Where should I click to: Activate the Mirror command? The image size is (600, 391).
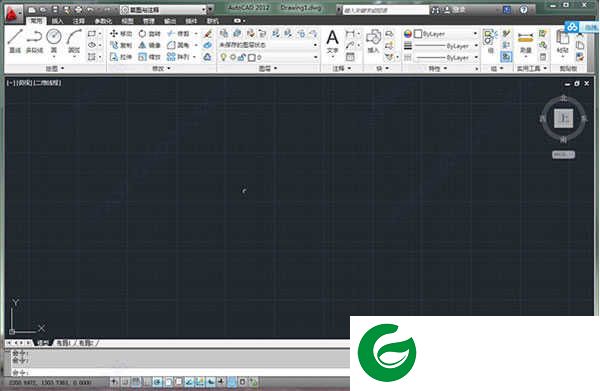pos(149,45)
